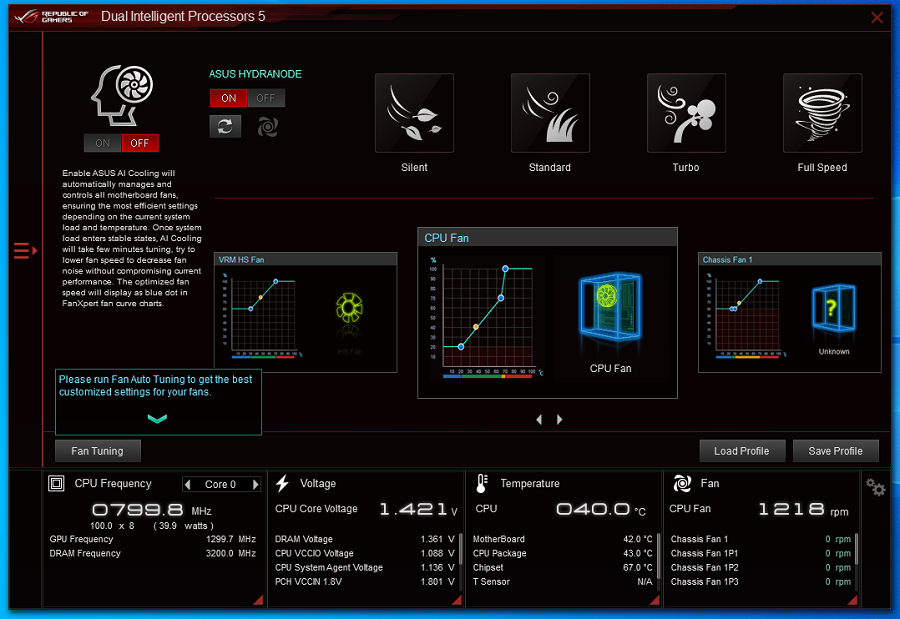Select the Standard fan mode icon

[550, 113]
